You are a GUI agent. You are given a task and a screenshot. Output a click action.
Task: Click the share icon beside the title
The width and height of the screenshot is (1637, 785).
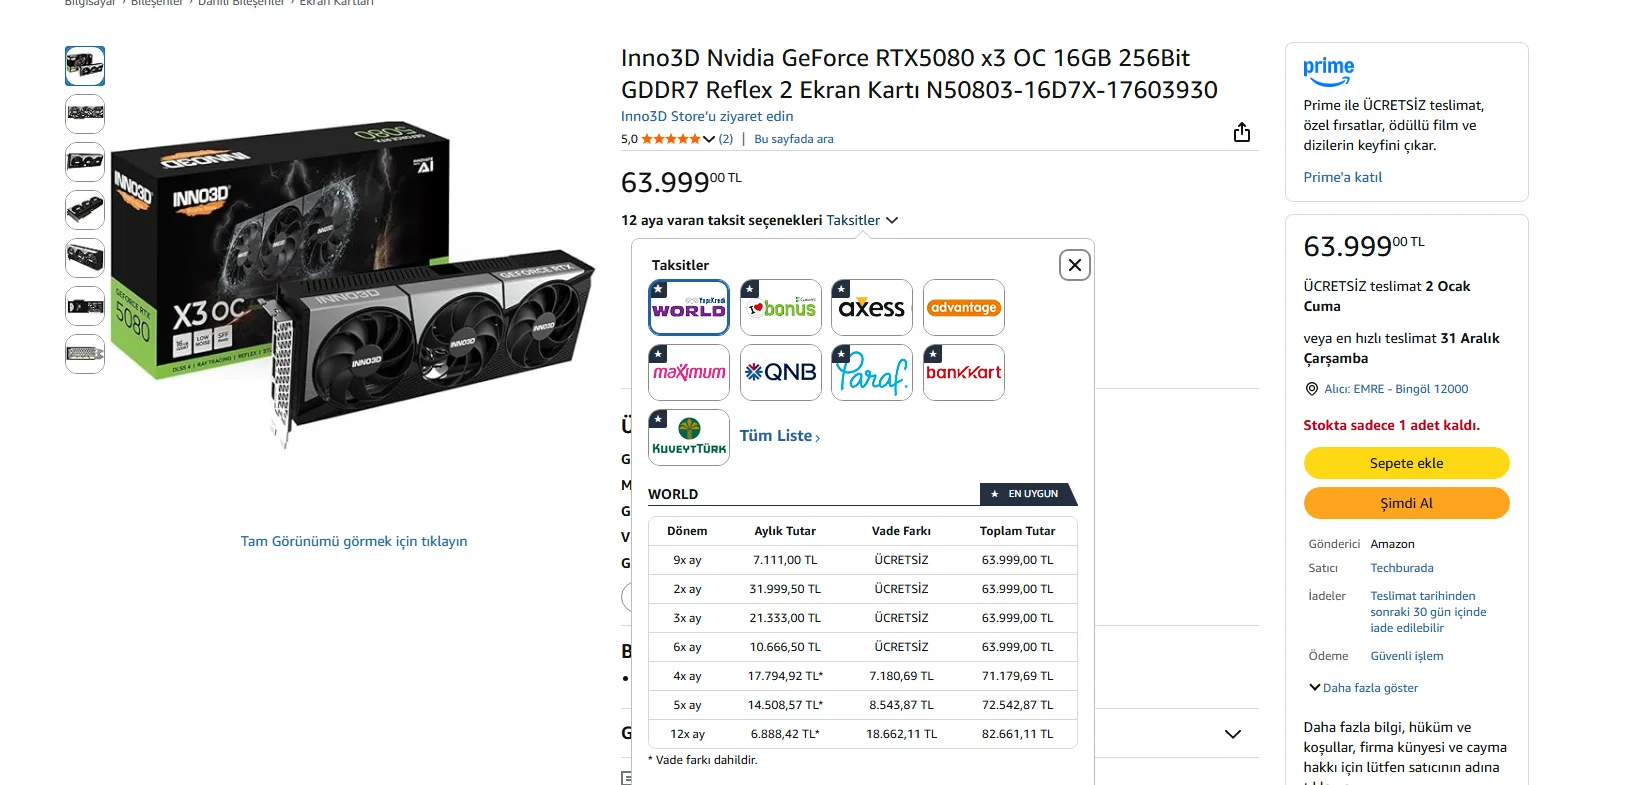point(1242,132)
